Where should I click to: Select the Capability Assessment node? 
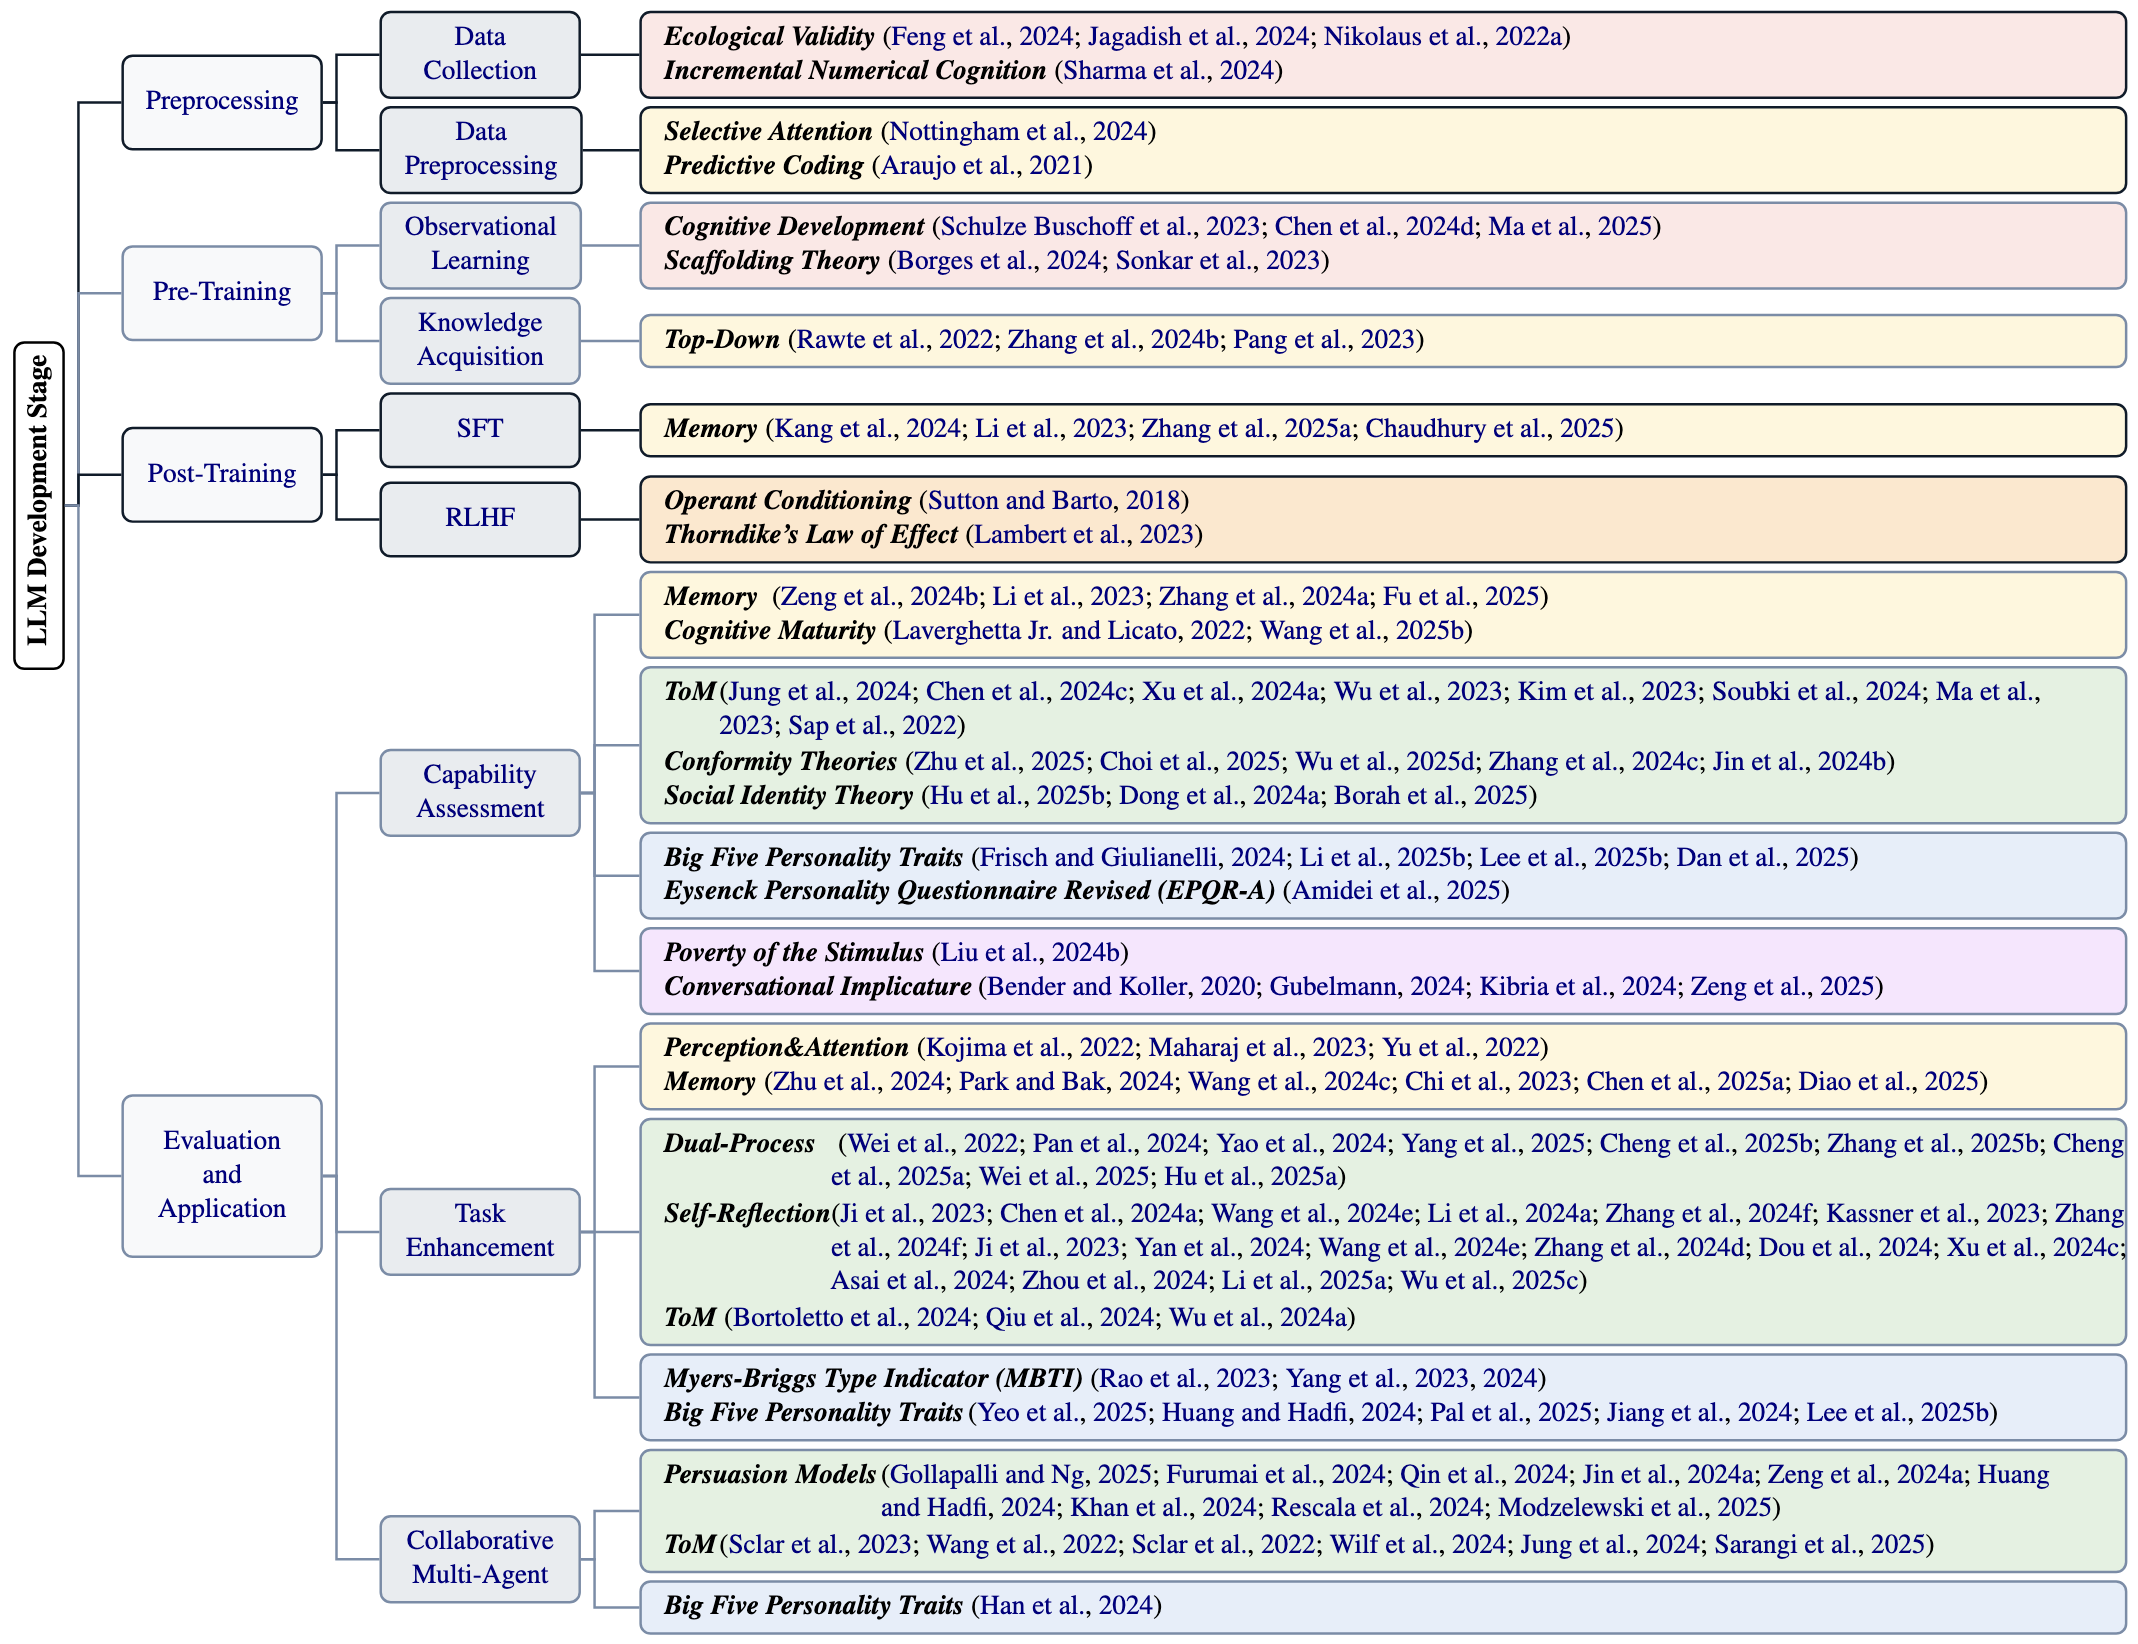[x=479, y=792]
